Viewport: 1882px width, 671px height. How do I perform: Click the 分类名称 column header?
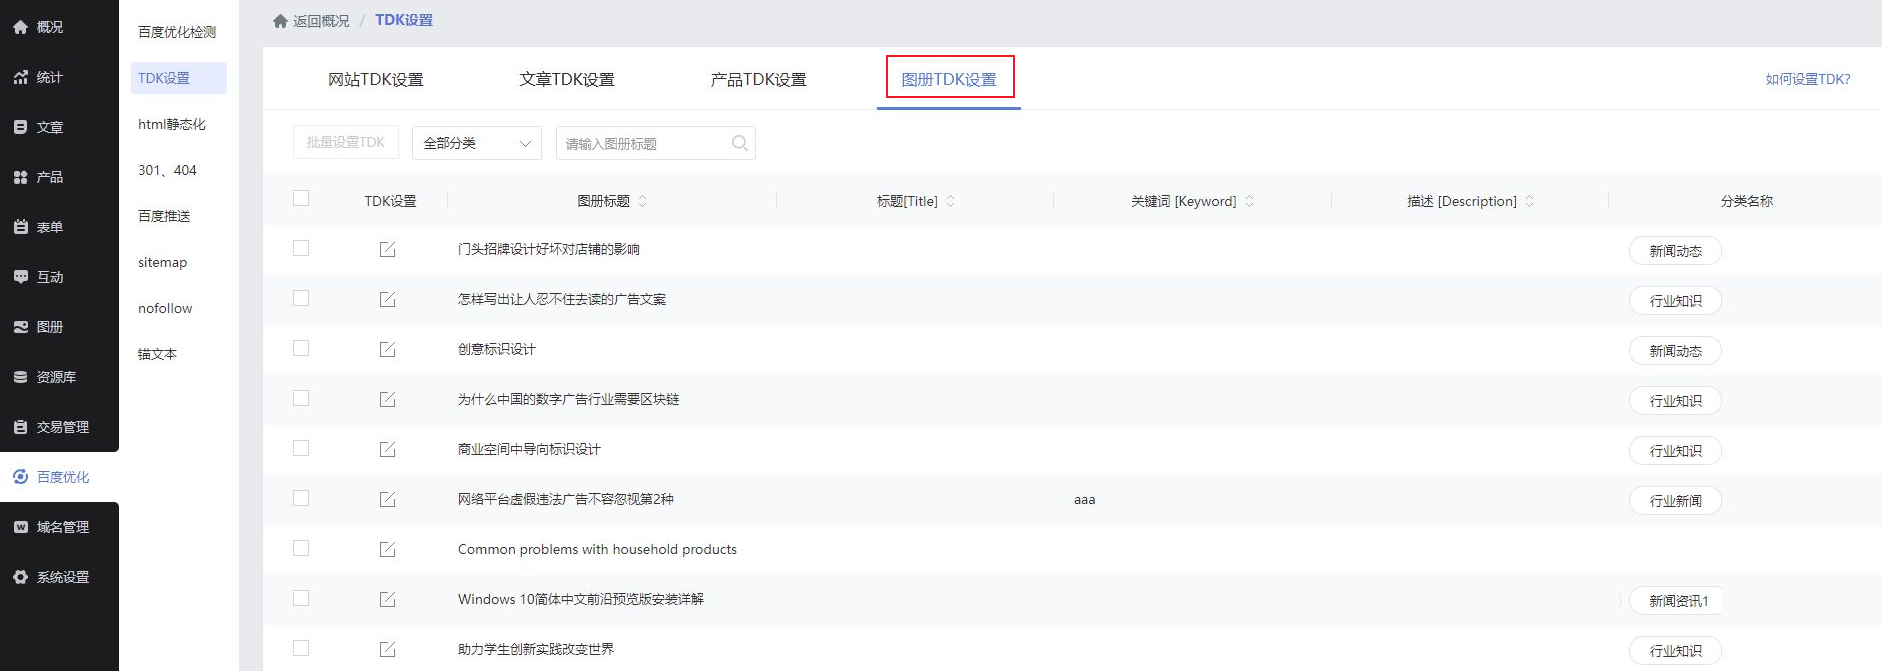tap(1746, 201)
